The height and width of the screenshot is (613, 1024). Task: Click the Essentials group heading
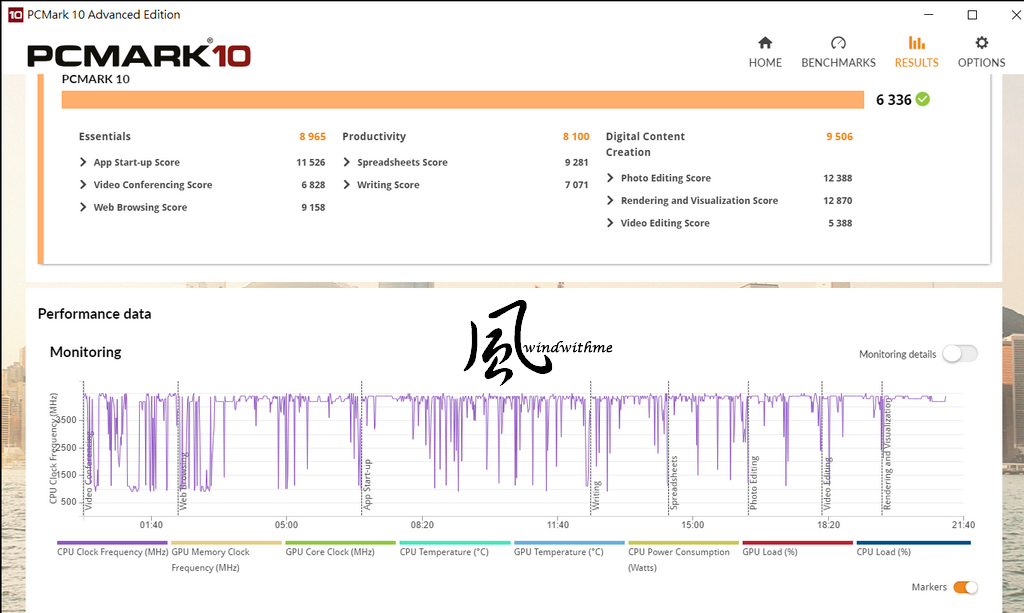coord(104,136)
